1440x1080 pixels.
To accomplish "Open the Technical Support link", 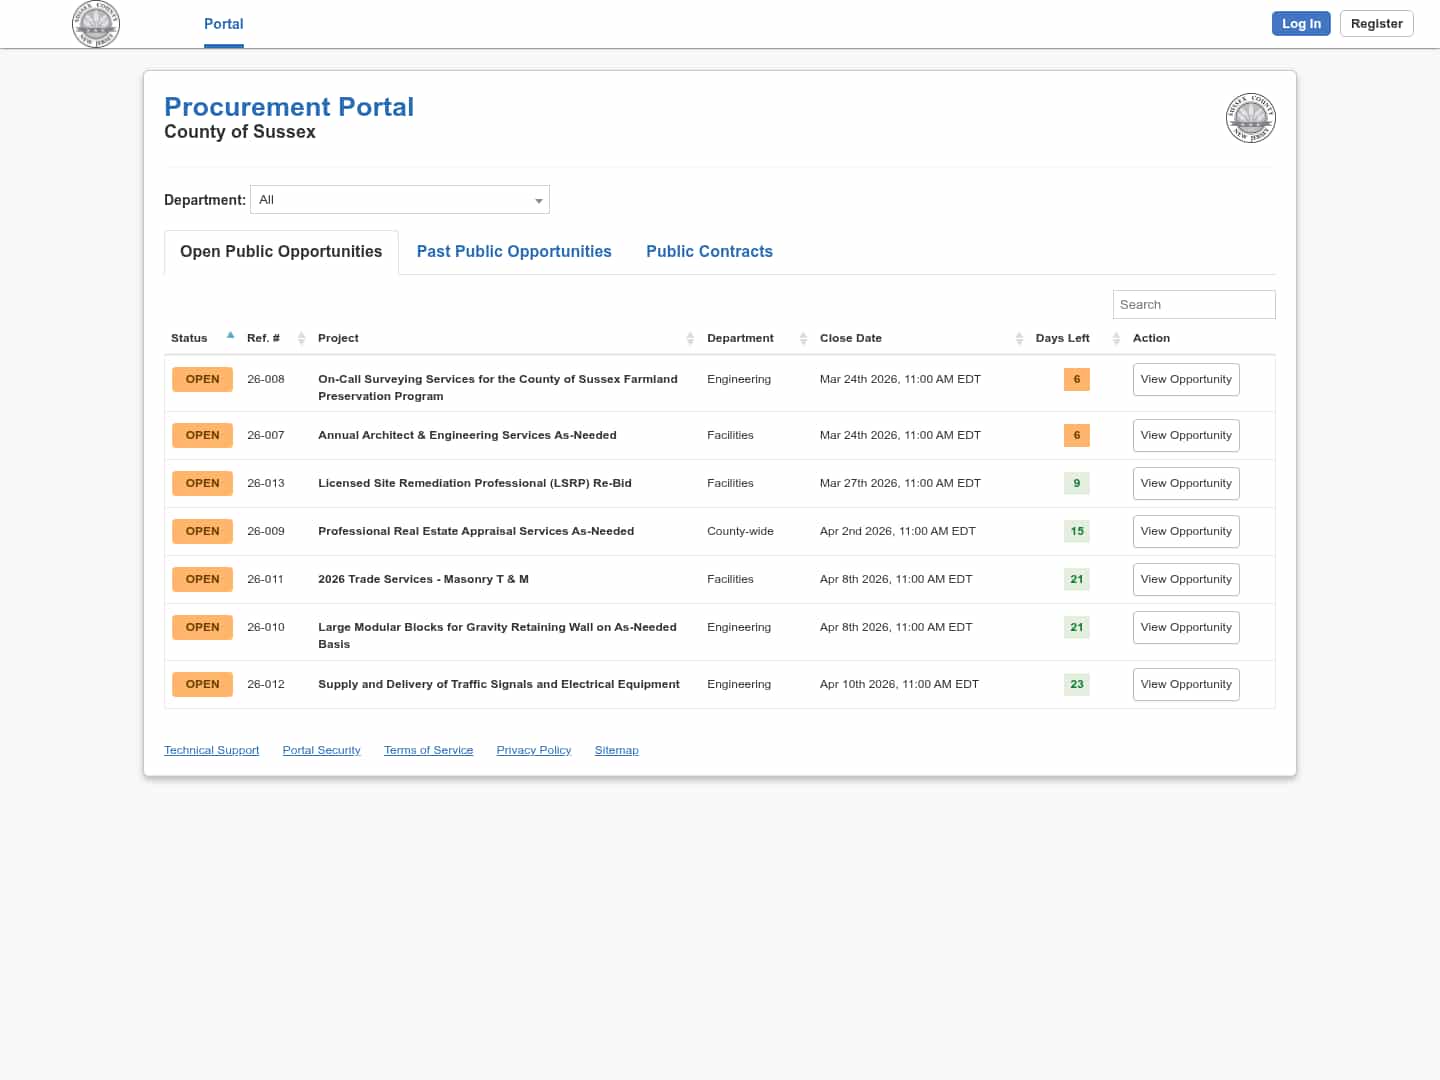I will click(x=211, y=751).
